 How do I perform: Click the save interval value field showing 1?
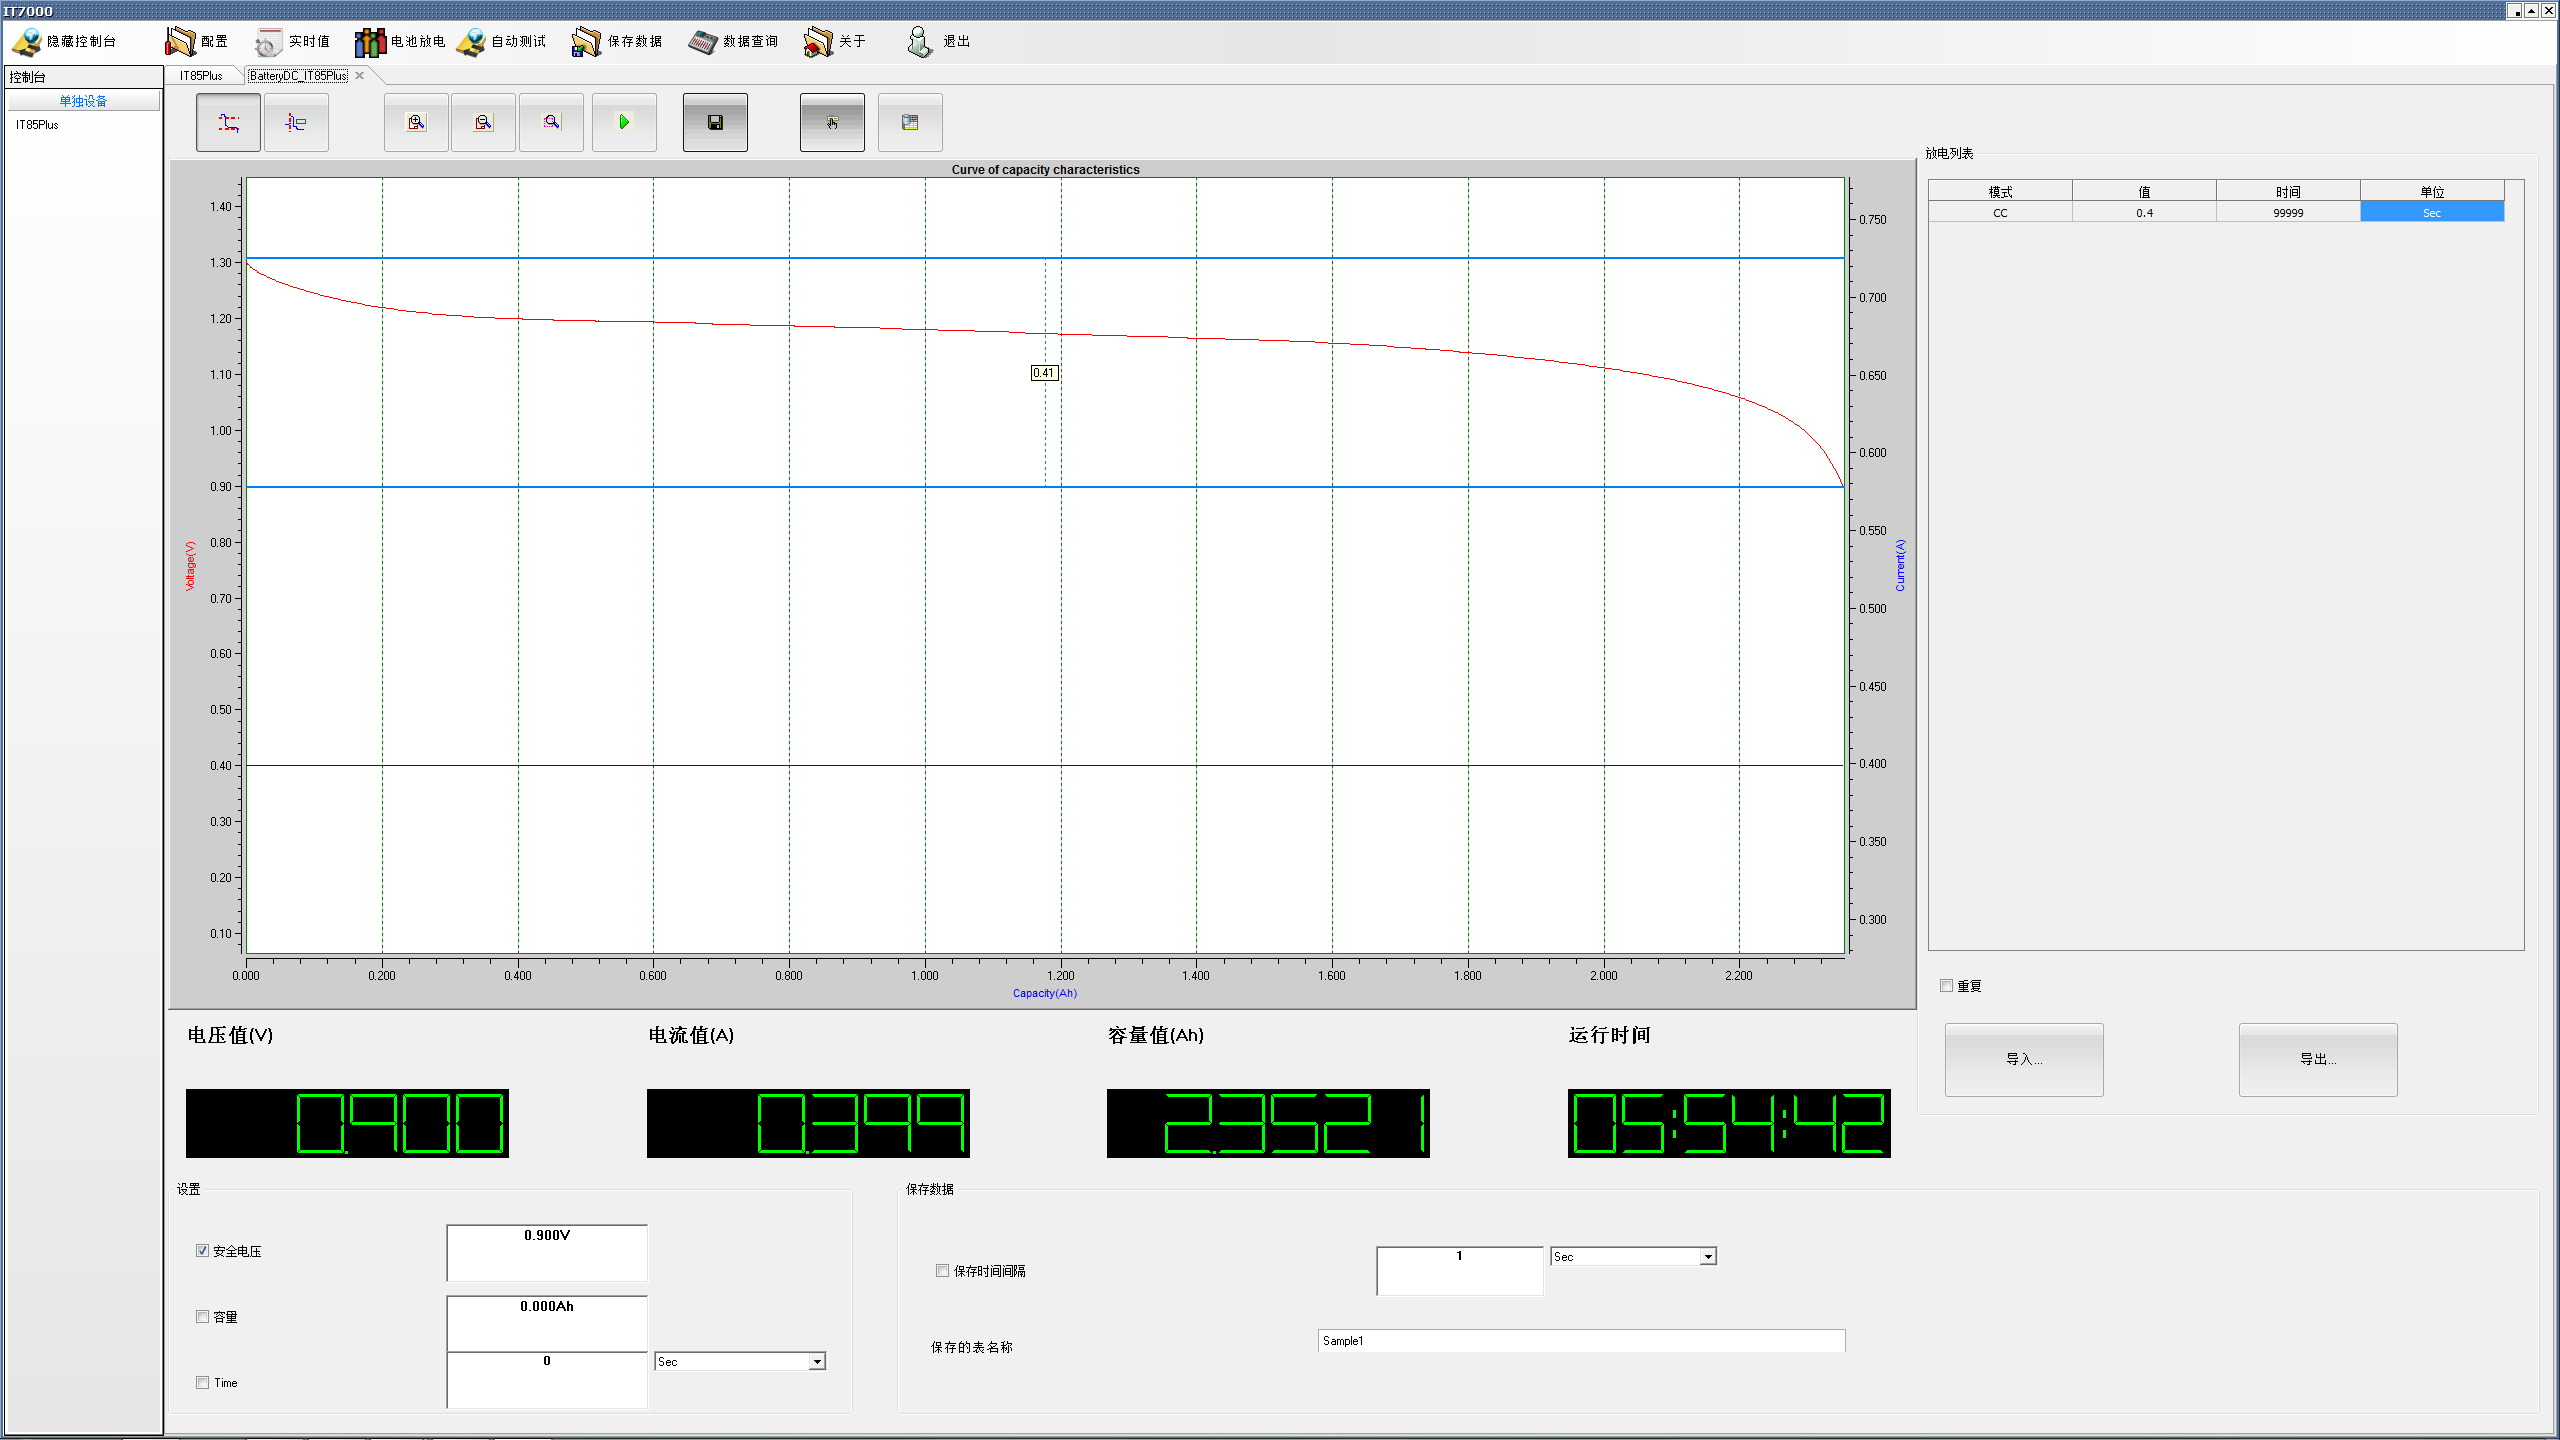pos(1460,1270)
